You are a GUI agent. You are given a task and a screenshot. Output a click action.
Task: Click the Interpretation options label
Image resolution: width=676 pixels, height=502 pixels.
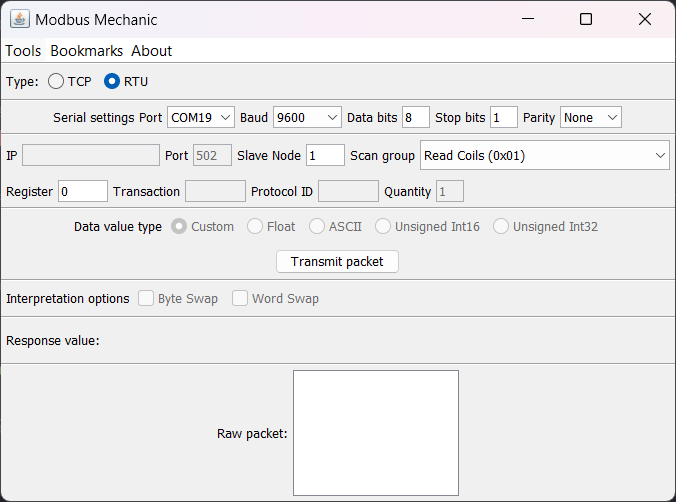tap(68, 298)
